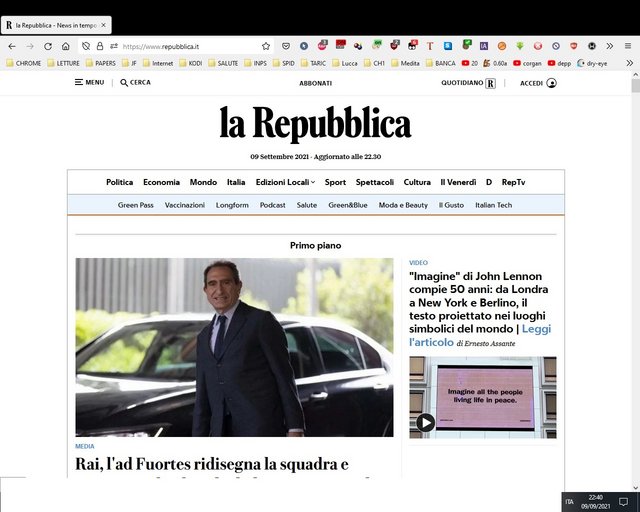Open the dry-eye bookmark
Screen dimensions: 640x512
pos(592,63)
